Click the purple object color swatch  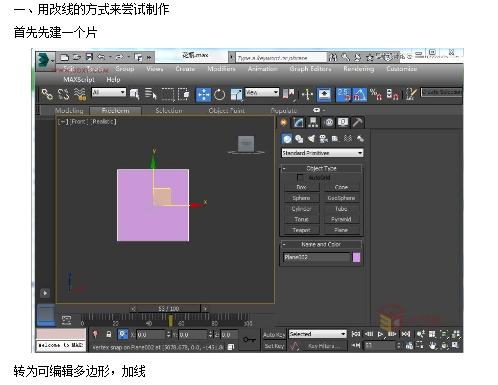pos(356,257)
